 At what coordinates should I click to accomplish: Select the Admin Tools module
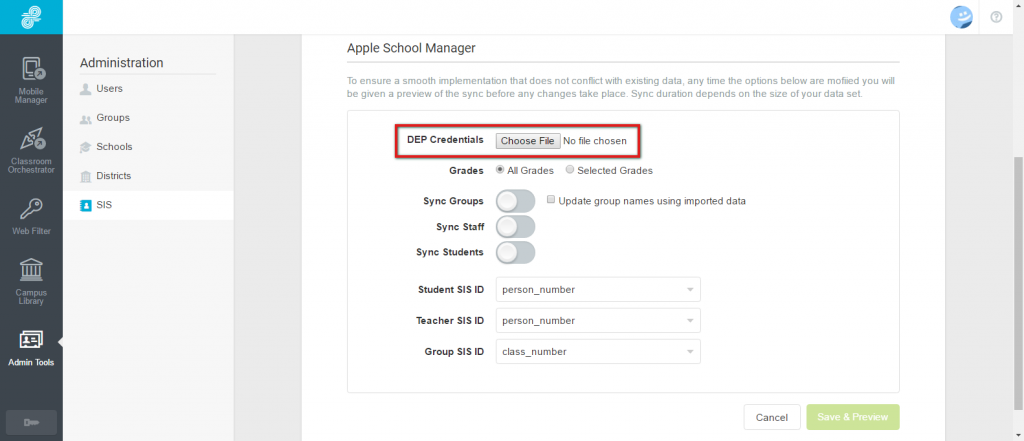click(31, 348)
